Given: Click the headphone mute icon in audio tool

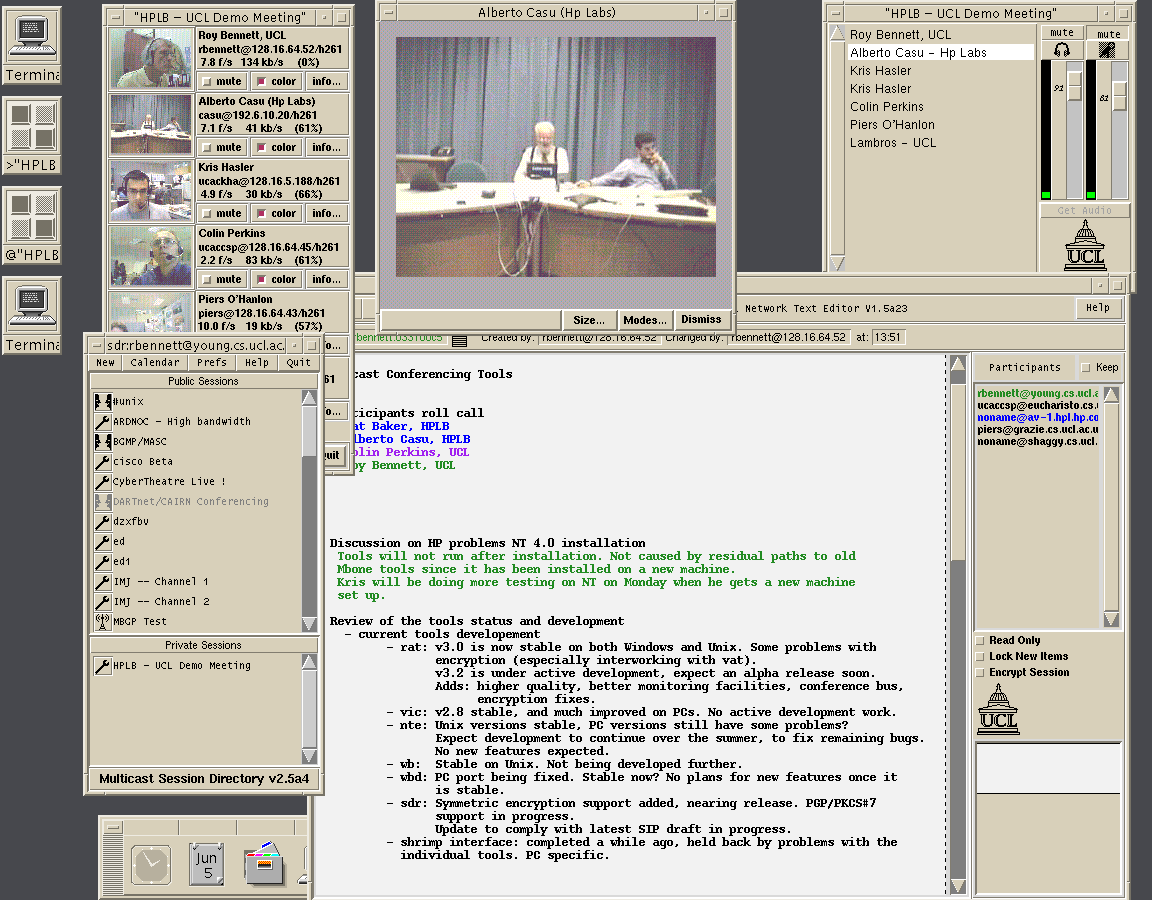Looking at the screenshot, I should pyautogui.click(x=1062, y=50).
